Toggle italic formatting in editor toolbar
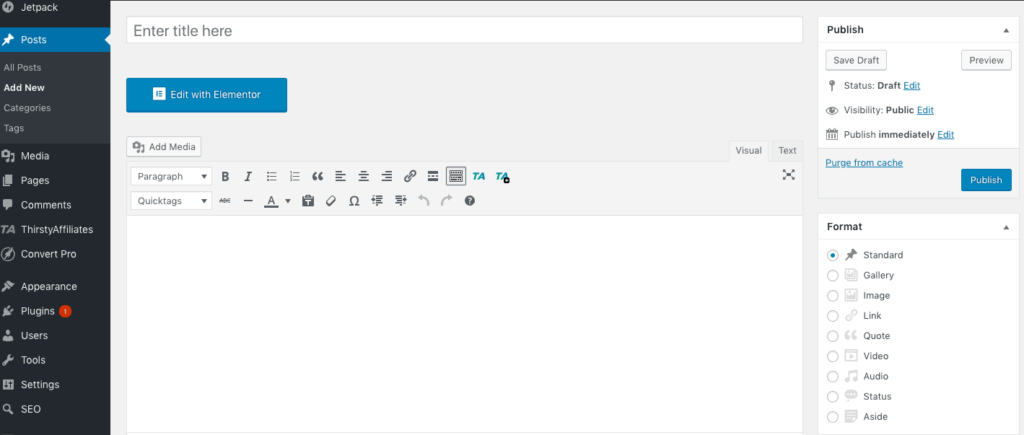This screenshot has width=1024, height=435. (248, 176)
